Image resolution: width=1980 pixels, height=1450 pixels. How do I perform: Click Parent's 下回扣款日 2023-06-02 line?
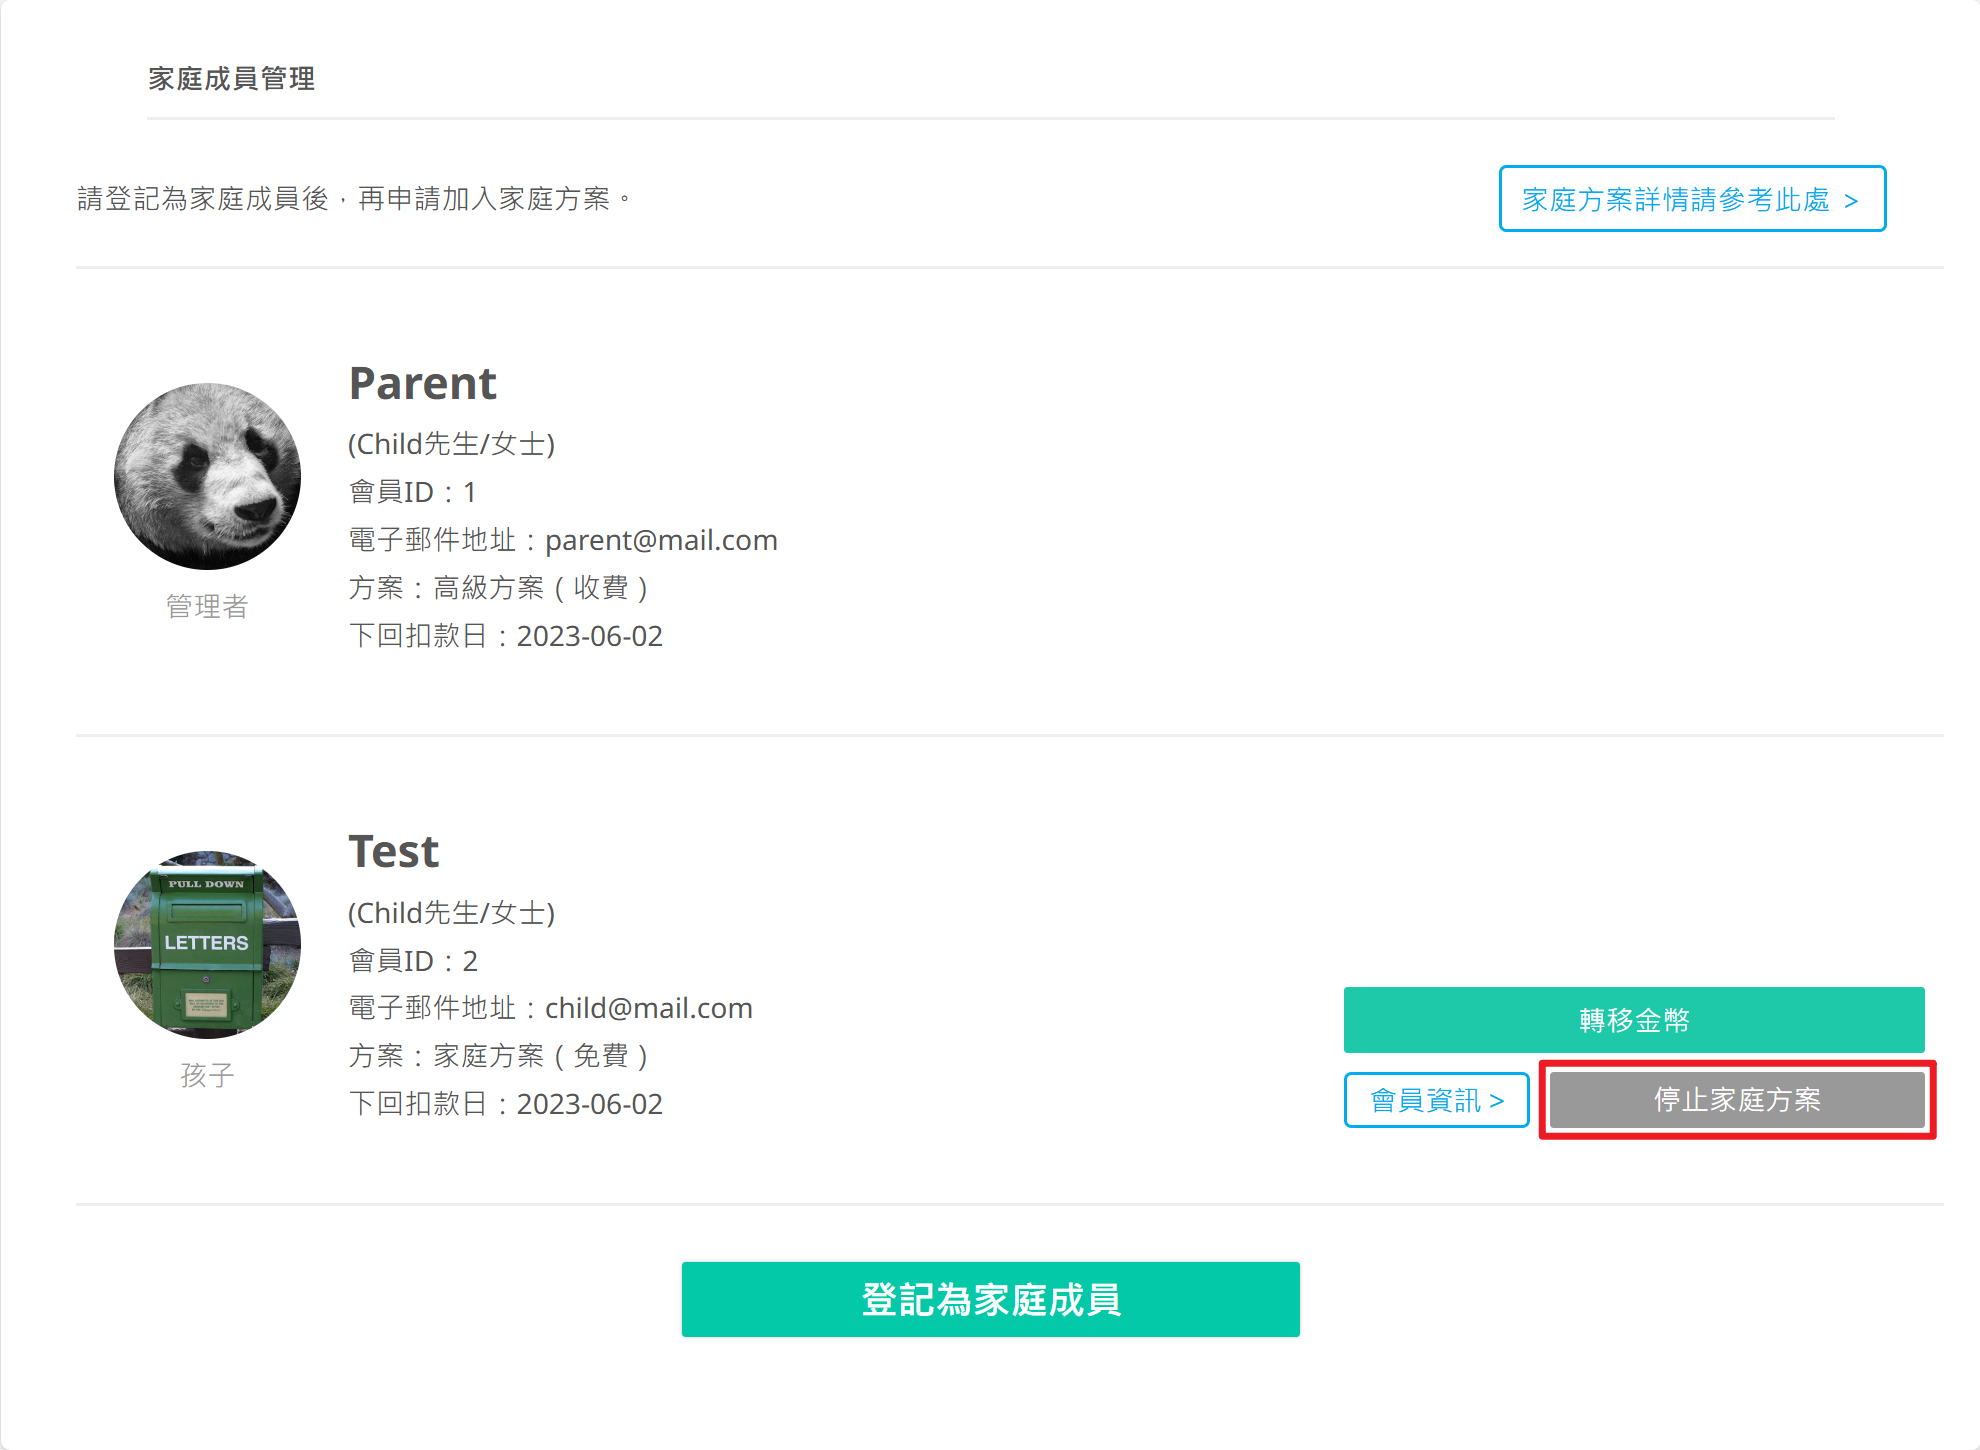coord(505,636)
